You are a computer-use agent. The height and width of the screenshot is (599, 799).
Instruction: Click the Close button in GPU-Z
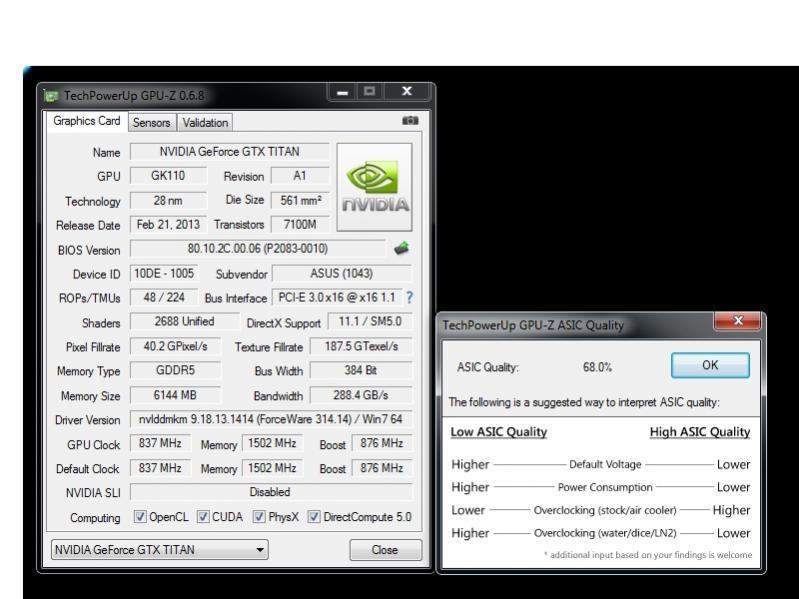385,550
